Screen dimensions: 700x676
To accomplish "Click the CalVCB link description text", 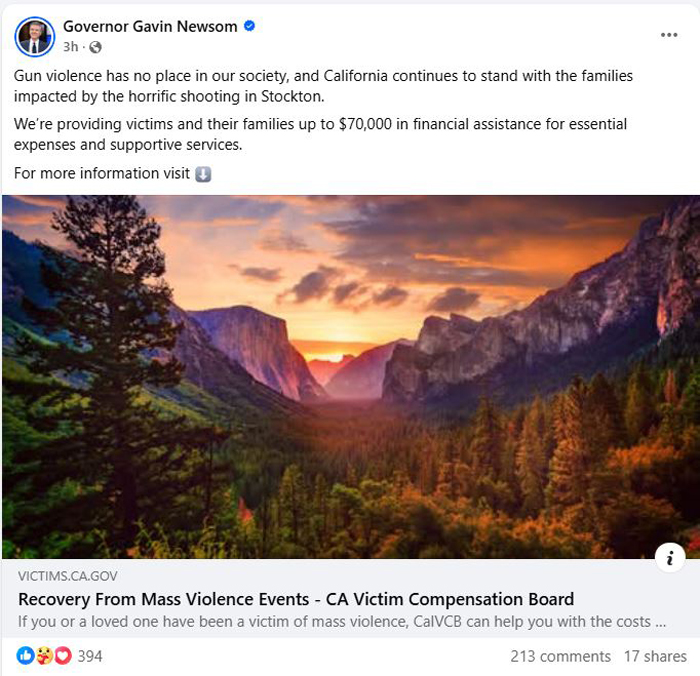I will pyautogui.click(x=342, y=621).
